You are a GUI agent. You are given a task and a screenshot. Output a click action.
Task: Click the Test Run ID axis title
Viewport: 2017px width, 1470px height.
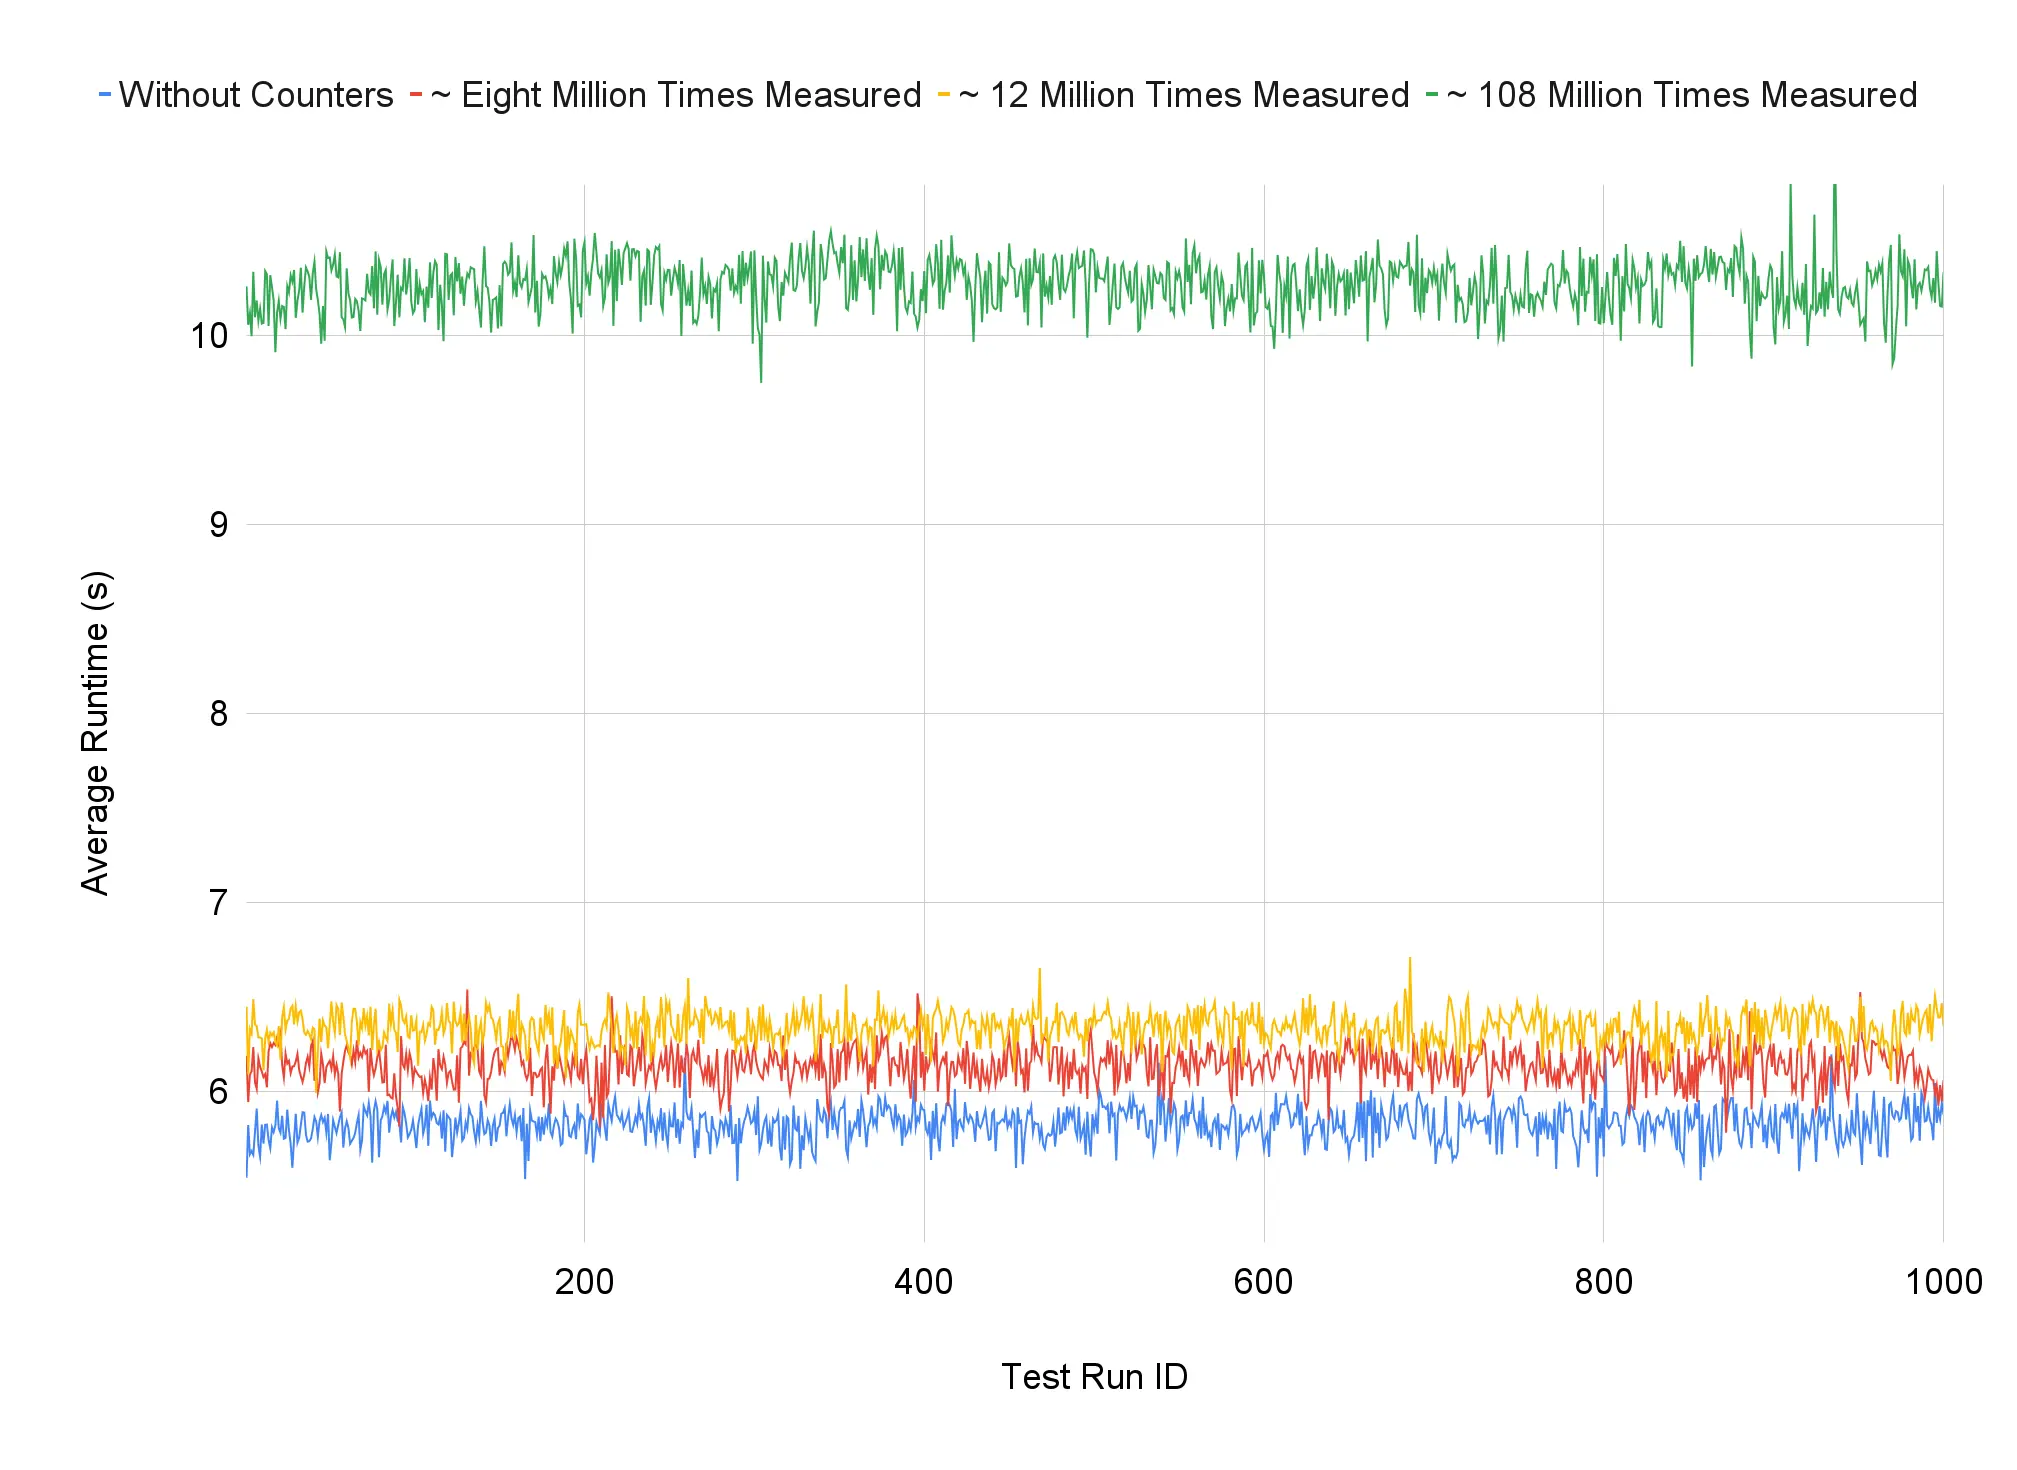(x=1094, y=1377)
